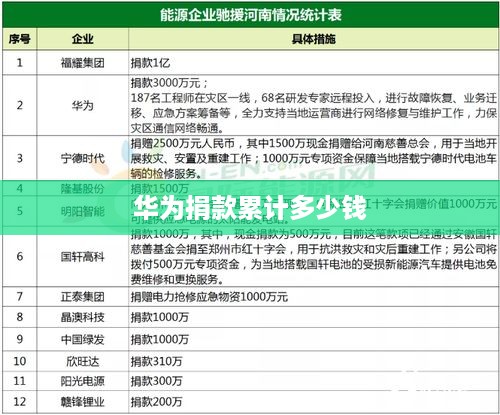
Task: Click serial number 6 beside 国轩高科
Action: [x=19, y=256]
